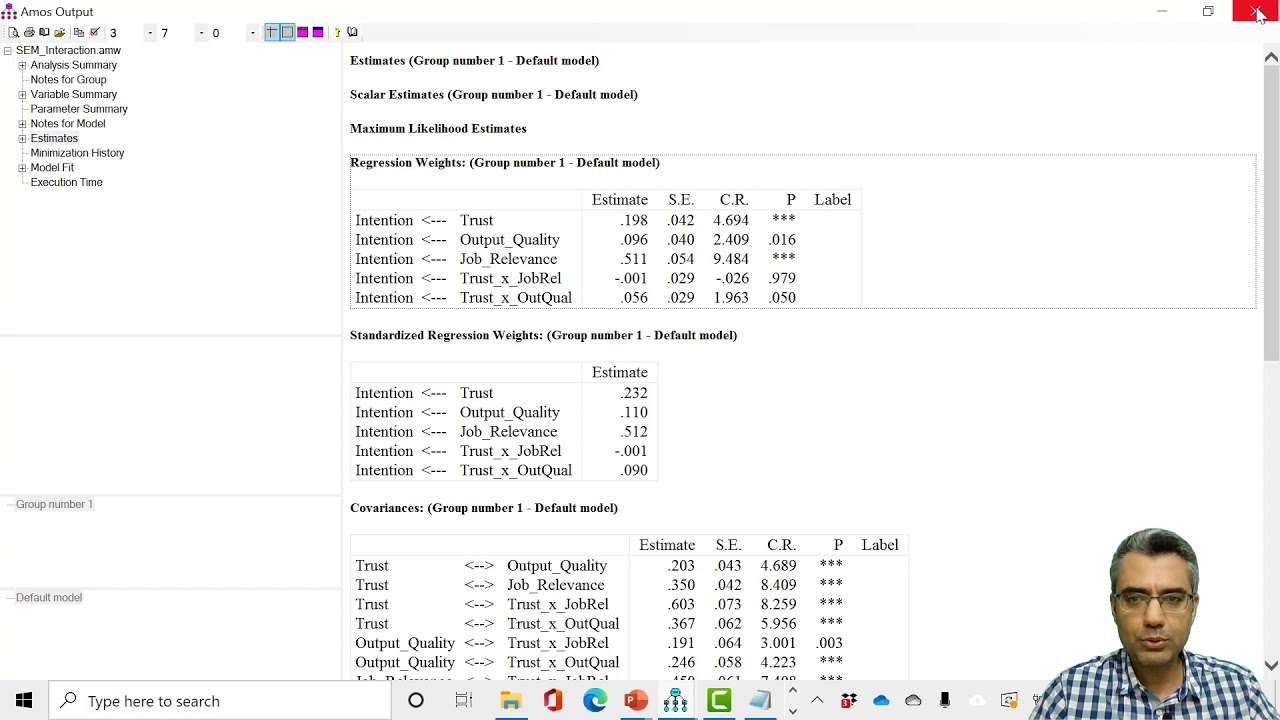Click the Copy to clipboard icon

(x=79, y=32)
